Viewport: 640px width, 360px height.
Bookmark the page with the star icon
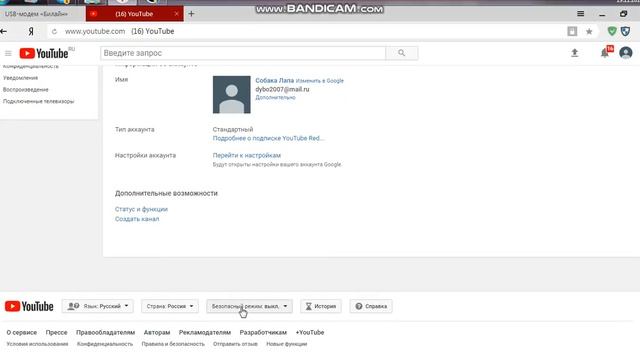589,31
